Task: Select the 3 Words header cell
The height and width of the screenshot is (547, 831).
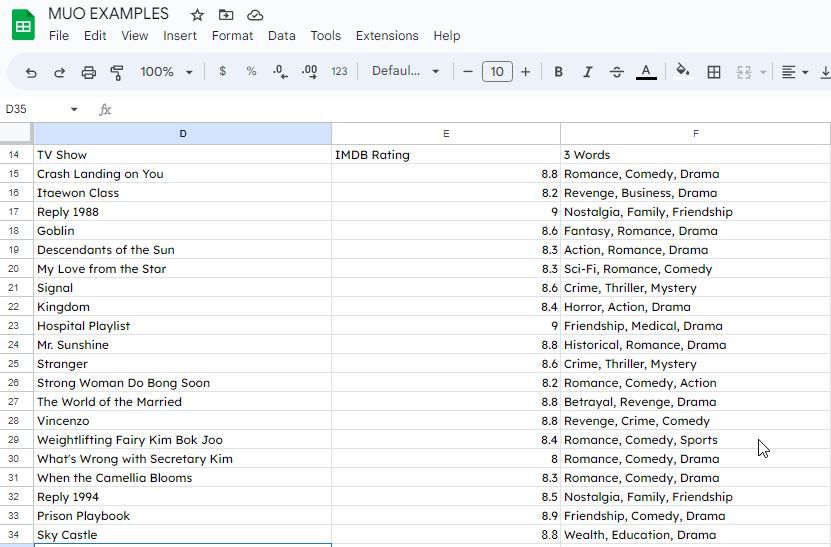Action: click(695, 155)
